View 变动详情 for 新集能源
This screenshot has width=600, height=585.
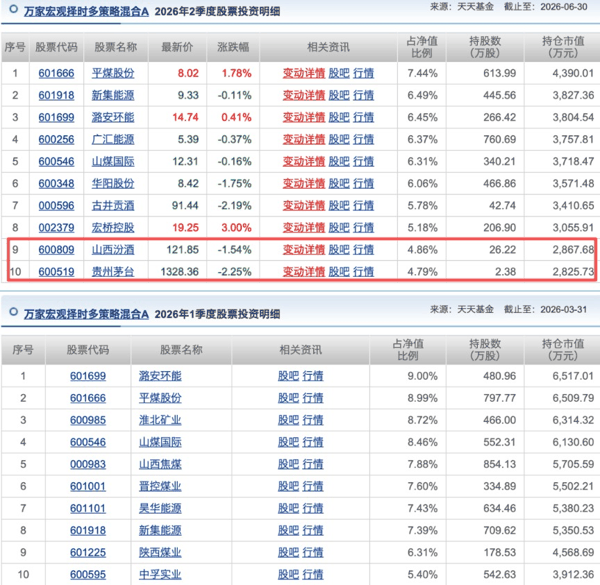coord(304,95)
